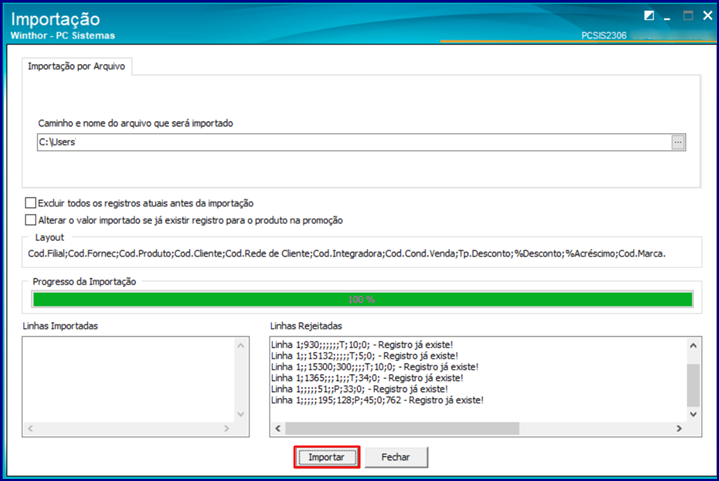719x481 pixels.
Task: Click the 'Linhas Importadas' label
Action: (60, 326)
